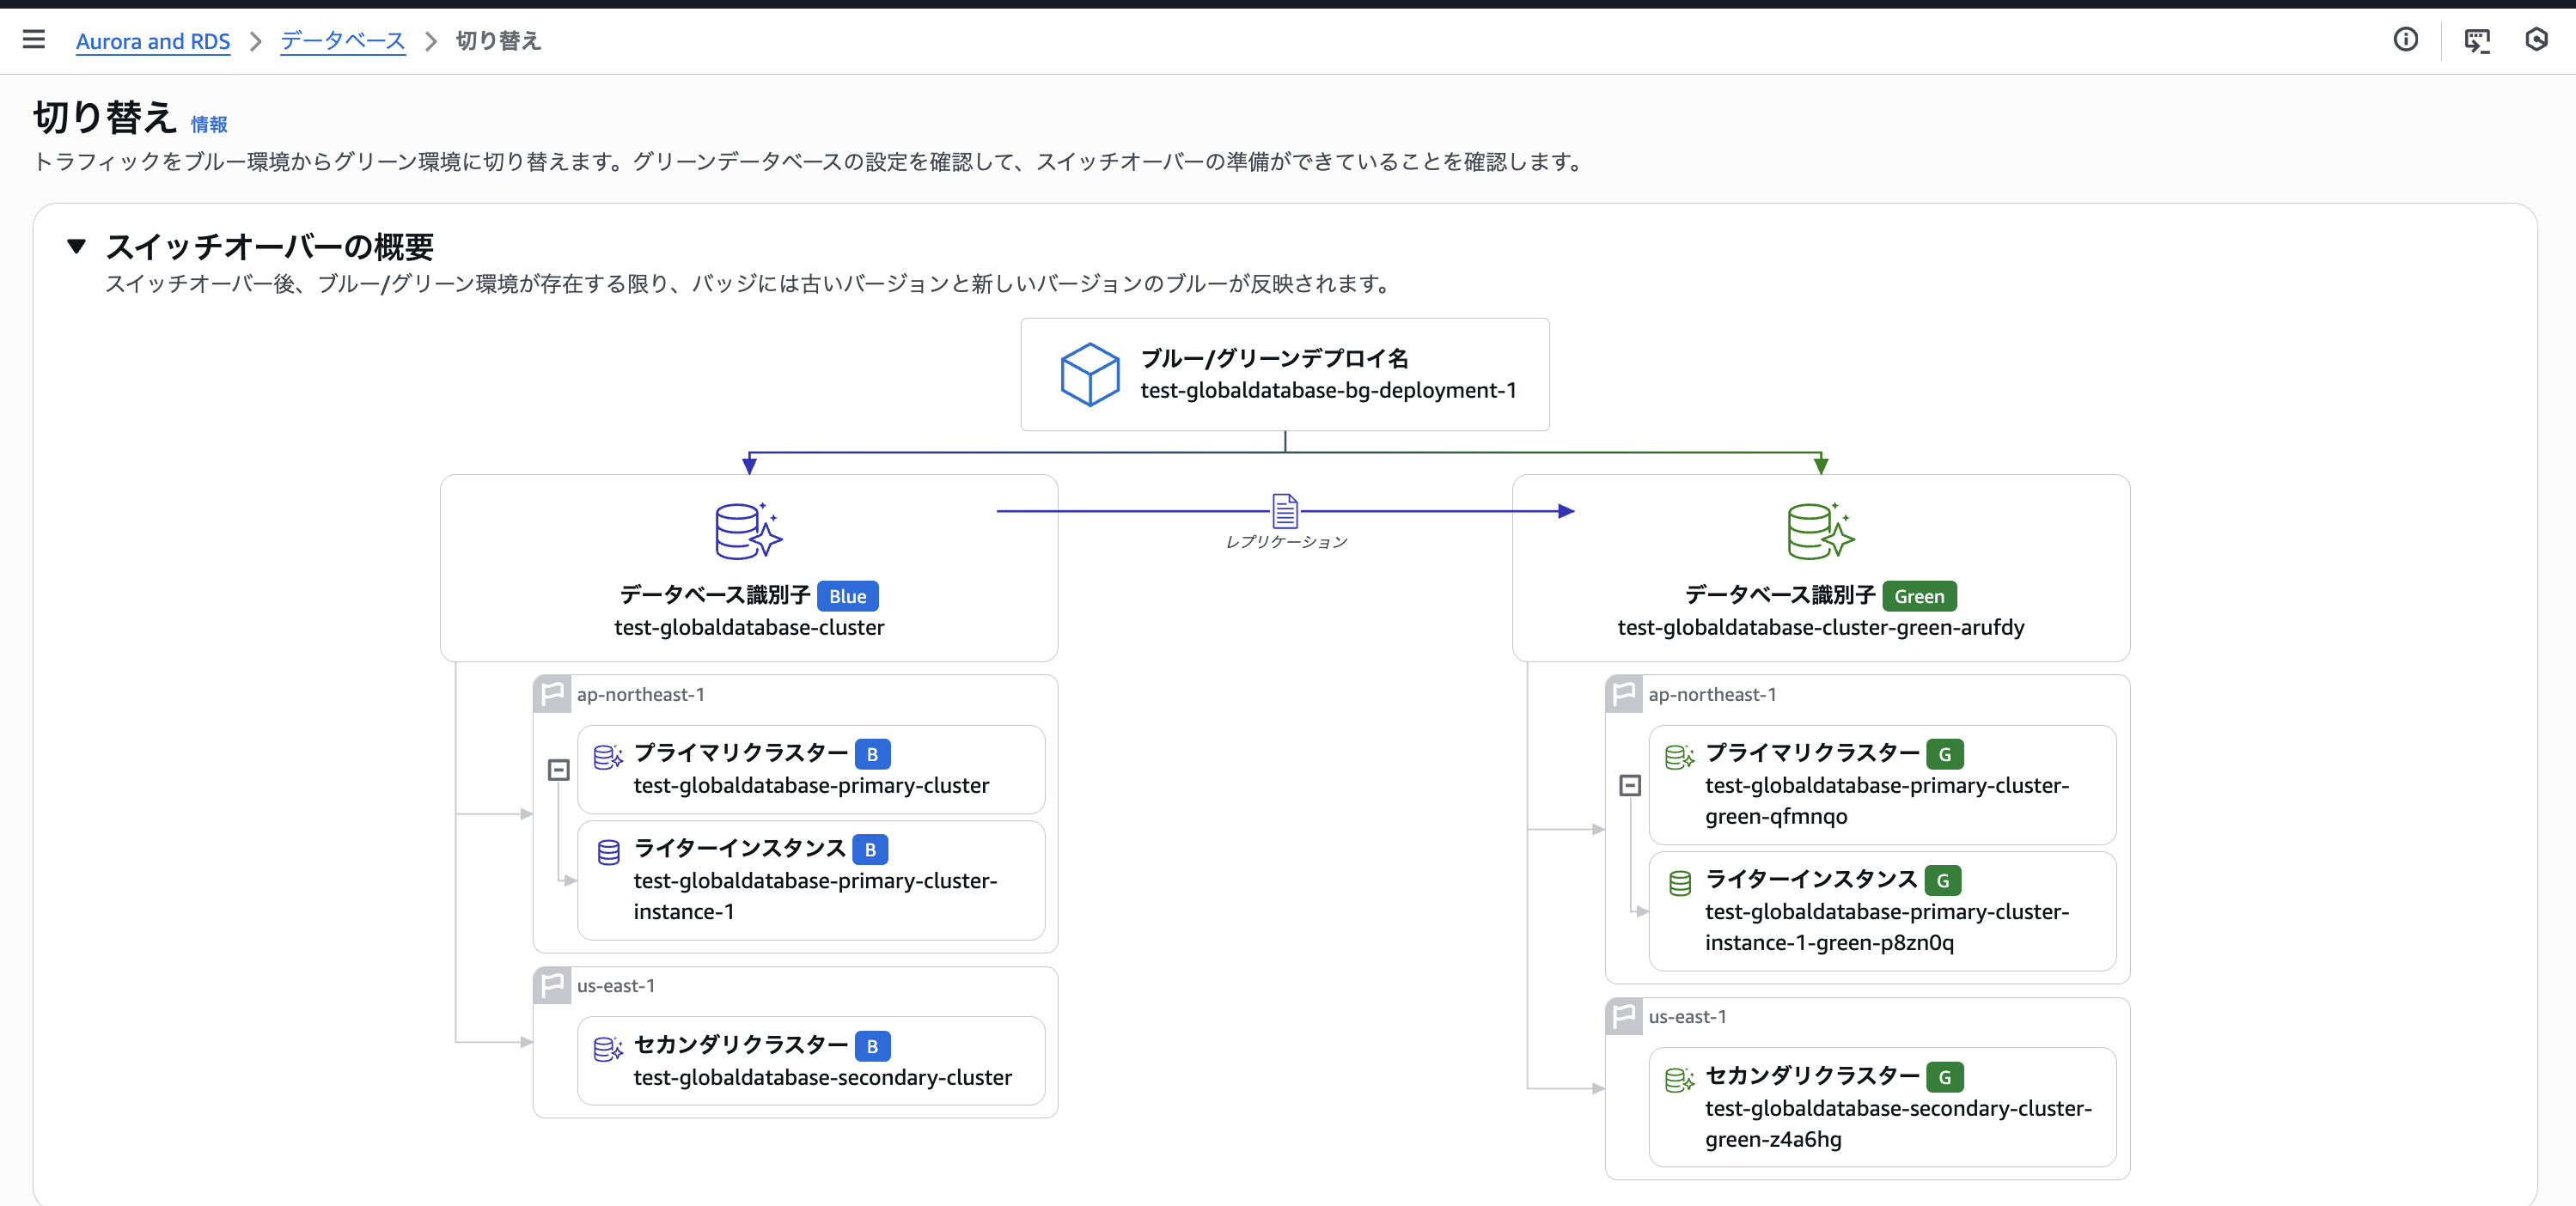Open the Aurora and RDS link

pos(153,41)
